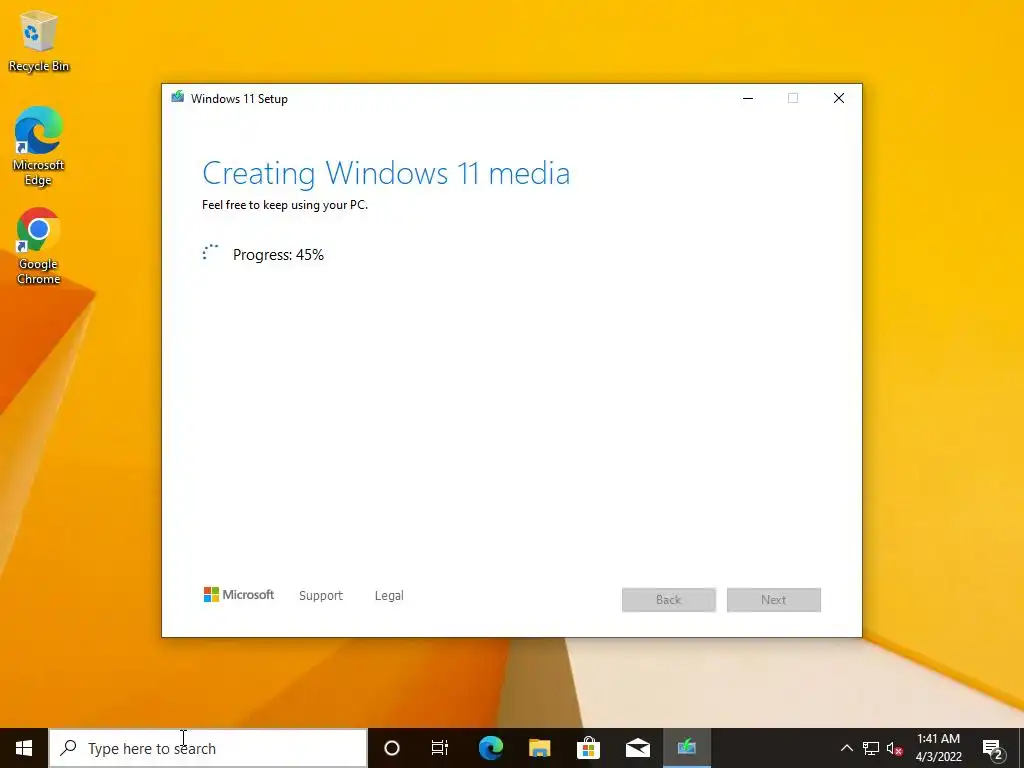Click the progress spinner animation
Image resolution: width=1024 pixels, height=768 pixels.
210,253
